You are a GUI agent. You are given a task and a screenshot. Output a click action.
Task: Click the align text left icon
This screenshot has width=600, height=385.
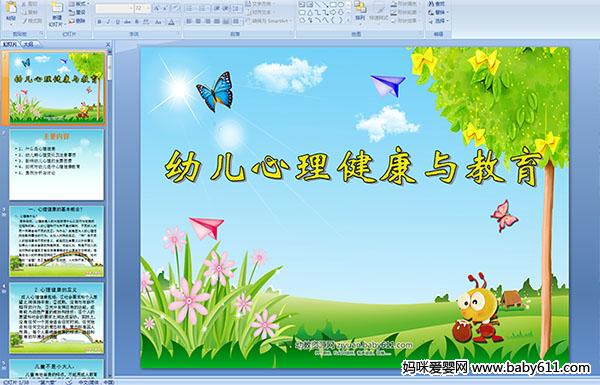(x=189, y=21)
